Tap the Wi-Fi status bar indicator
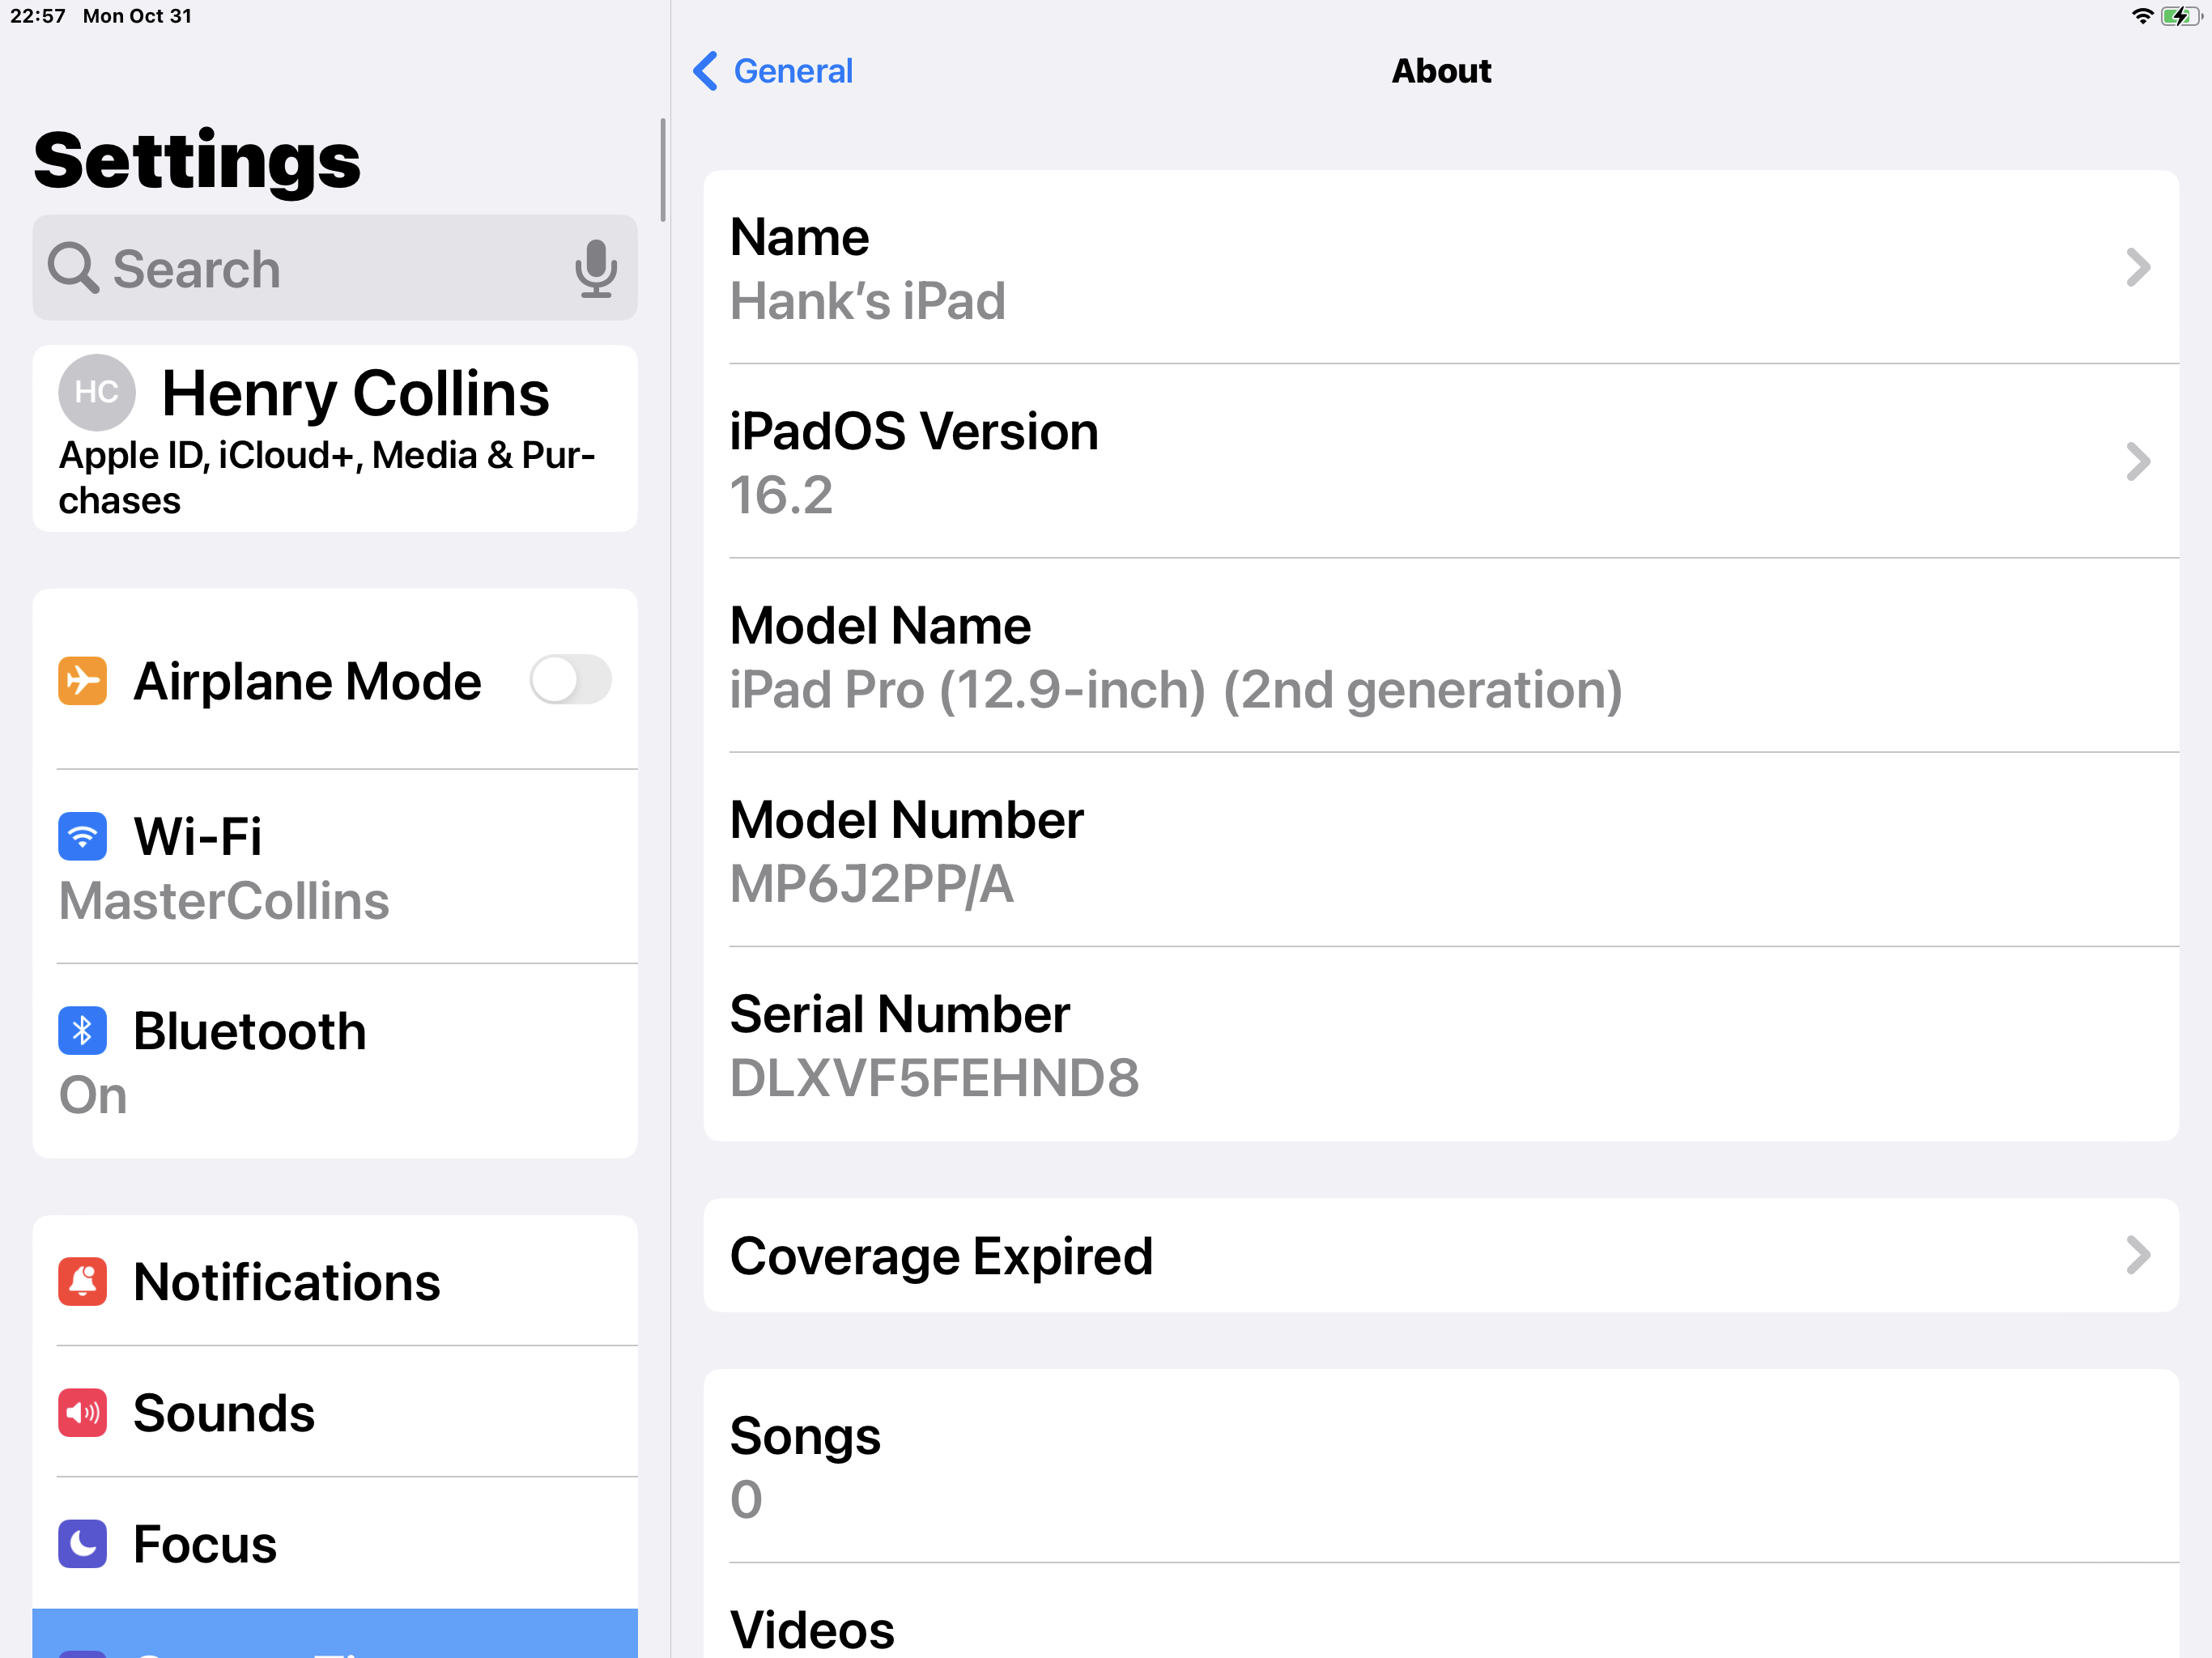The width and height of the screenshot is (2212, 1658). tap(2142, 16)
